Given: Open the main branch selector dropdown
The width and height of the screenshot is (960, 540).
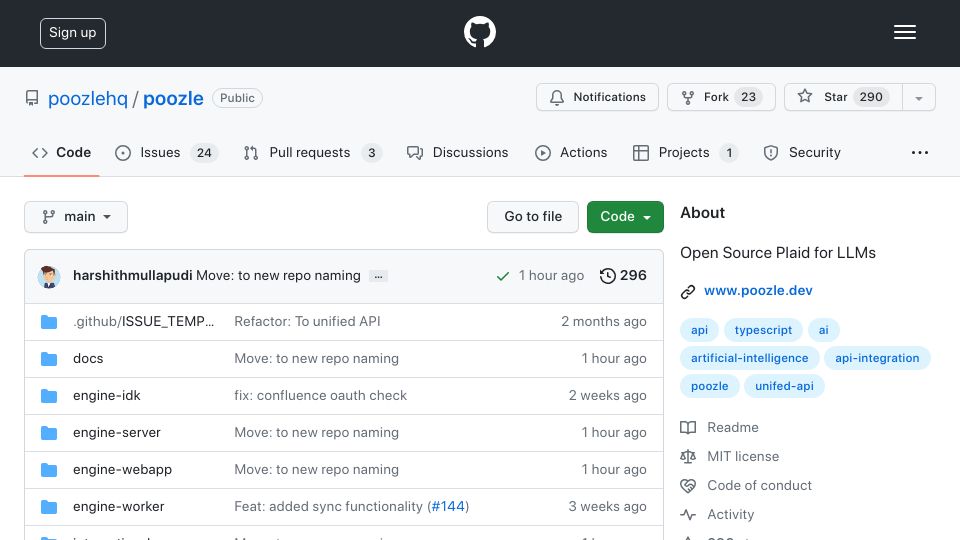Looking at the screenshot, I should click(76, 217).
